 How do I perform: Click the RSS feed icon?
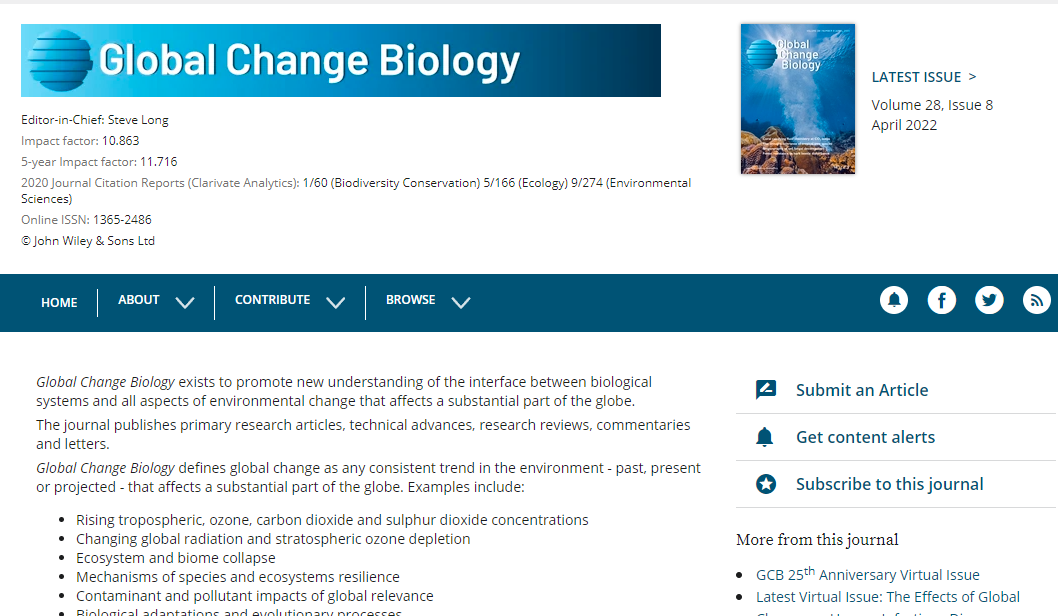1036,300
